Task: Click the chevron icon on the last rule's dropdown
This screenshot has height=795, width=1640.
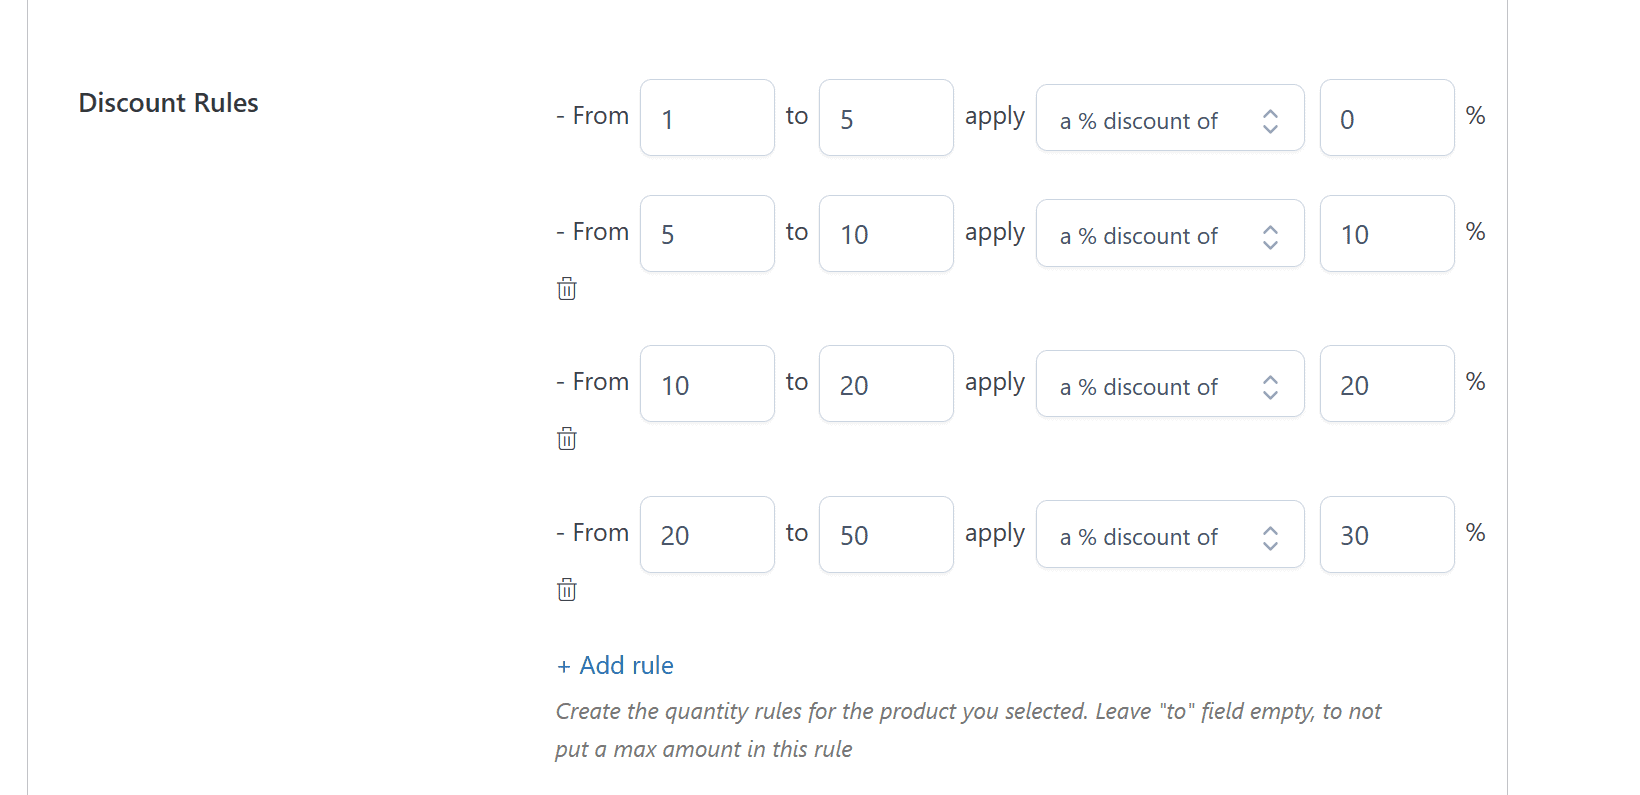Action: click(1269, 535)
